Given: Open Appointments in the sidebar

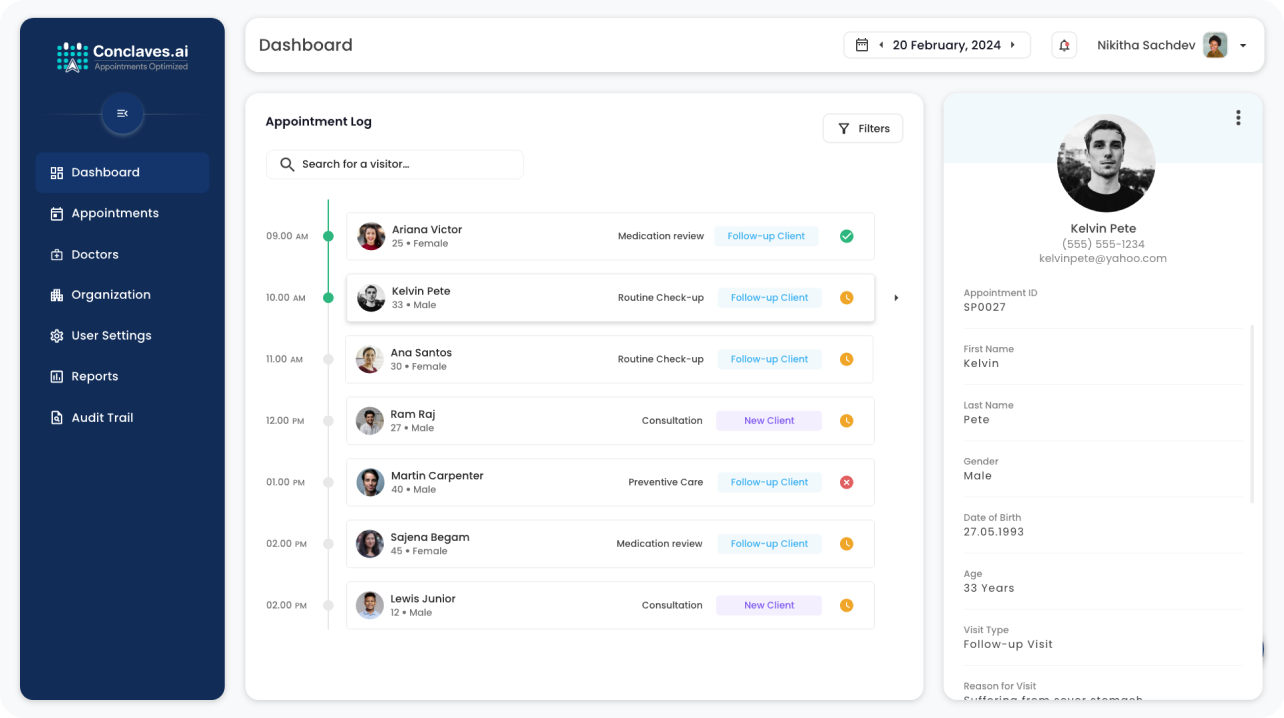Looking at the screenshot, I should [x=114, y=213].
